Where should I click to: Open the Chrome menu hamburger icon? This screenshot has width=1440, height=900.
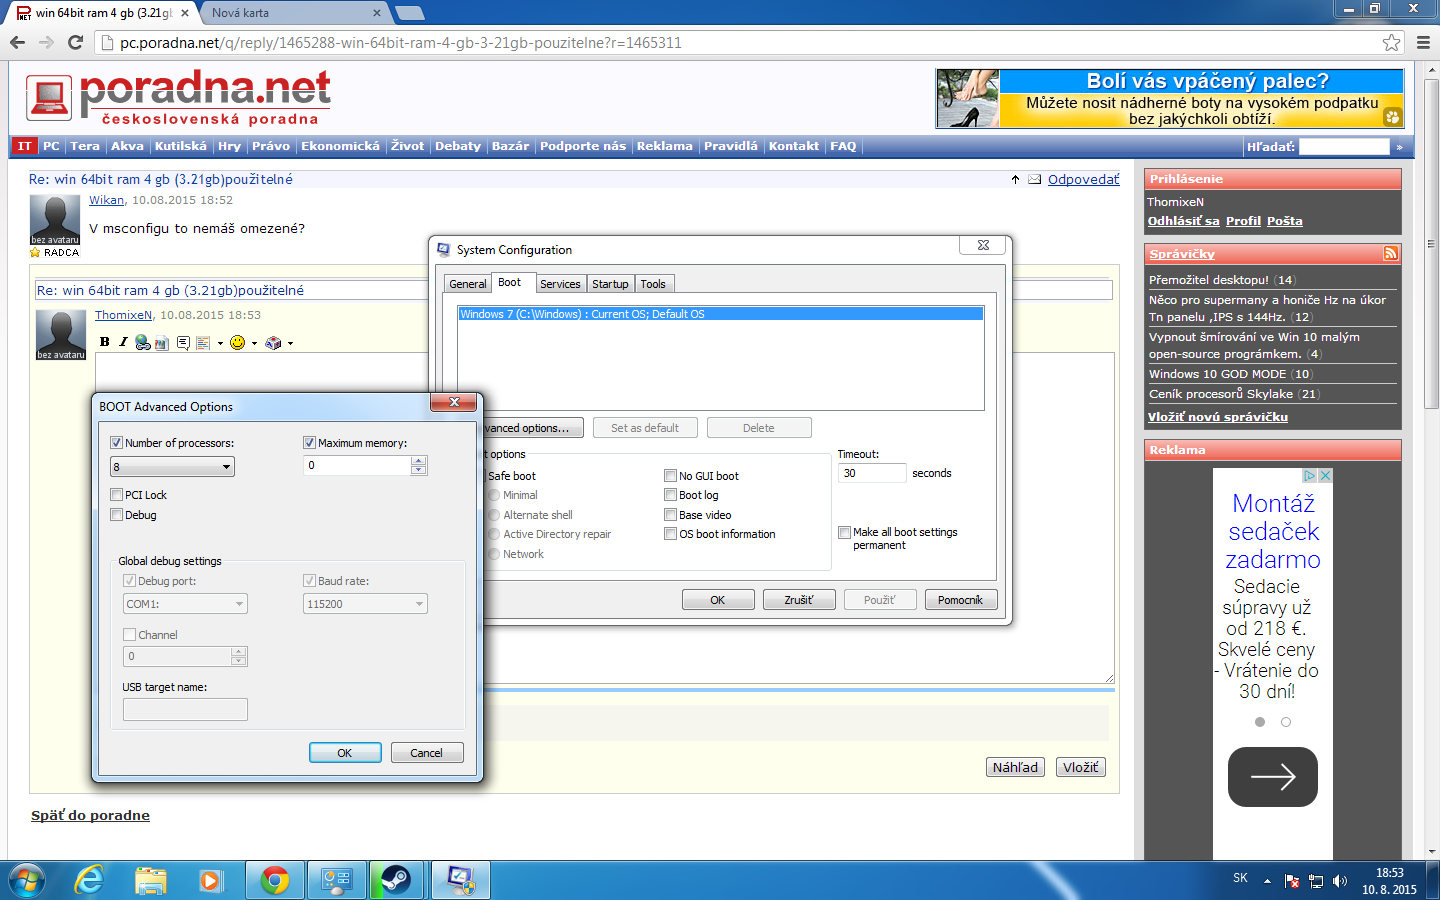(x=1423, y=42)
